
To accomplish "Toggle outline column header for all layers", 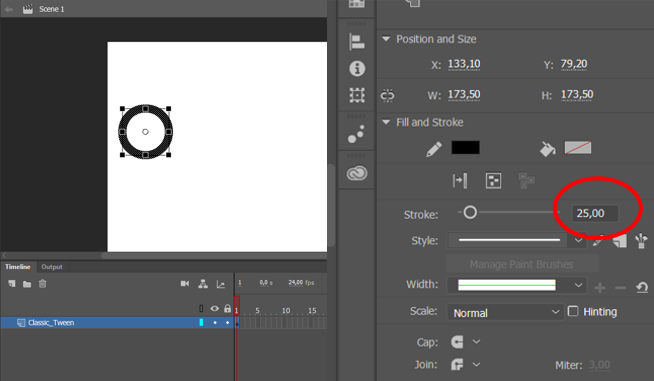I will [201, 309].
